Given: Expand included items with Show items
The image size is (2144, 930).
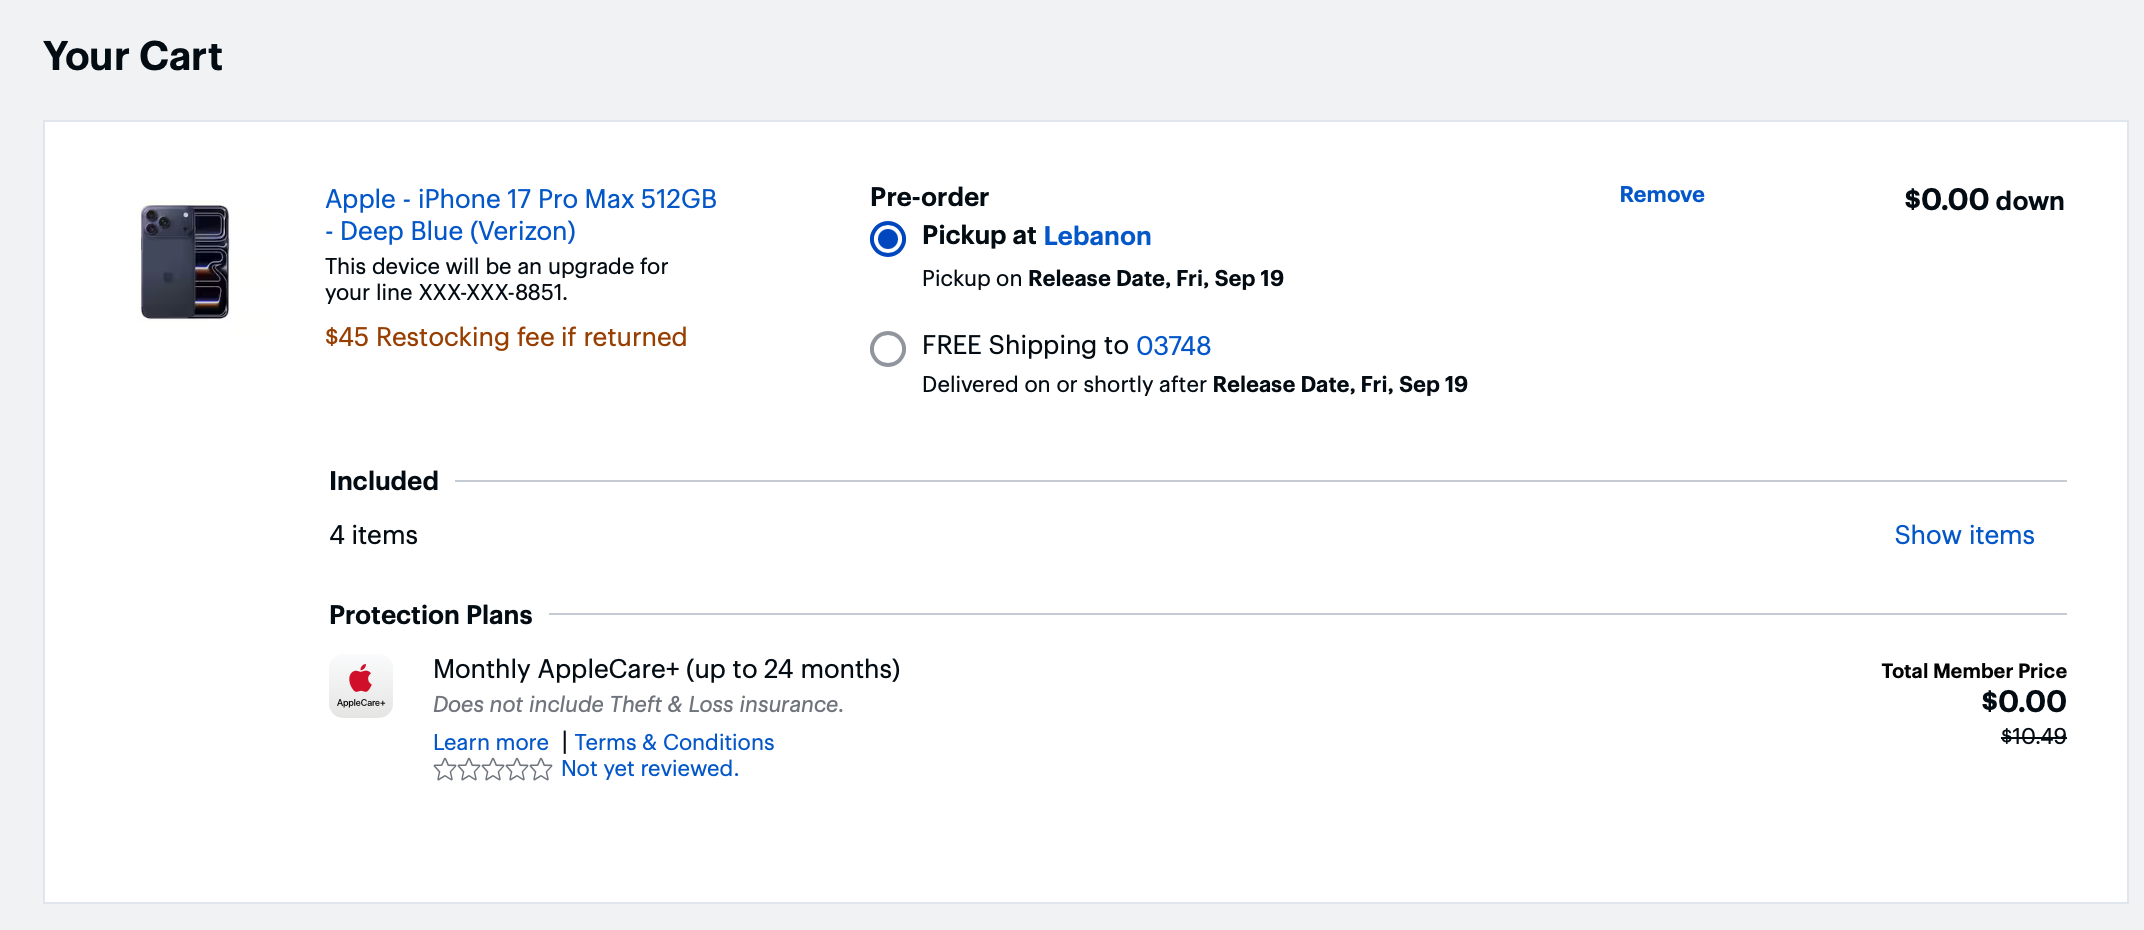Looking at the screenshot, I should pos(1963,535).
